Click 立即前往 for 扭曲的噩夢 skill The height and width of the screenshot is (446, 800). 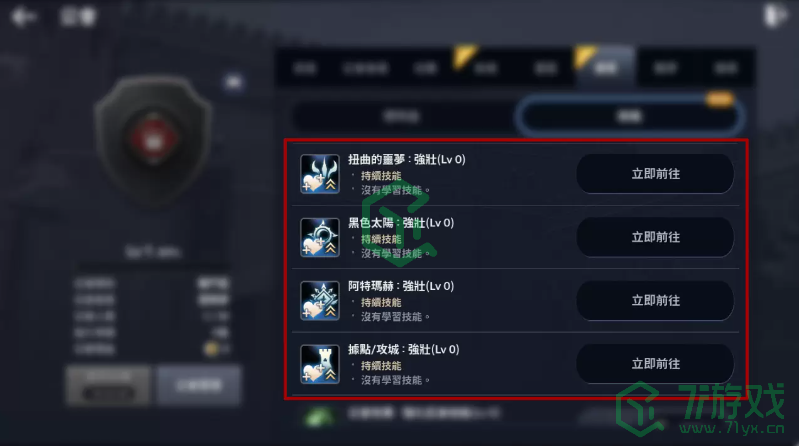655,174
